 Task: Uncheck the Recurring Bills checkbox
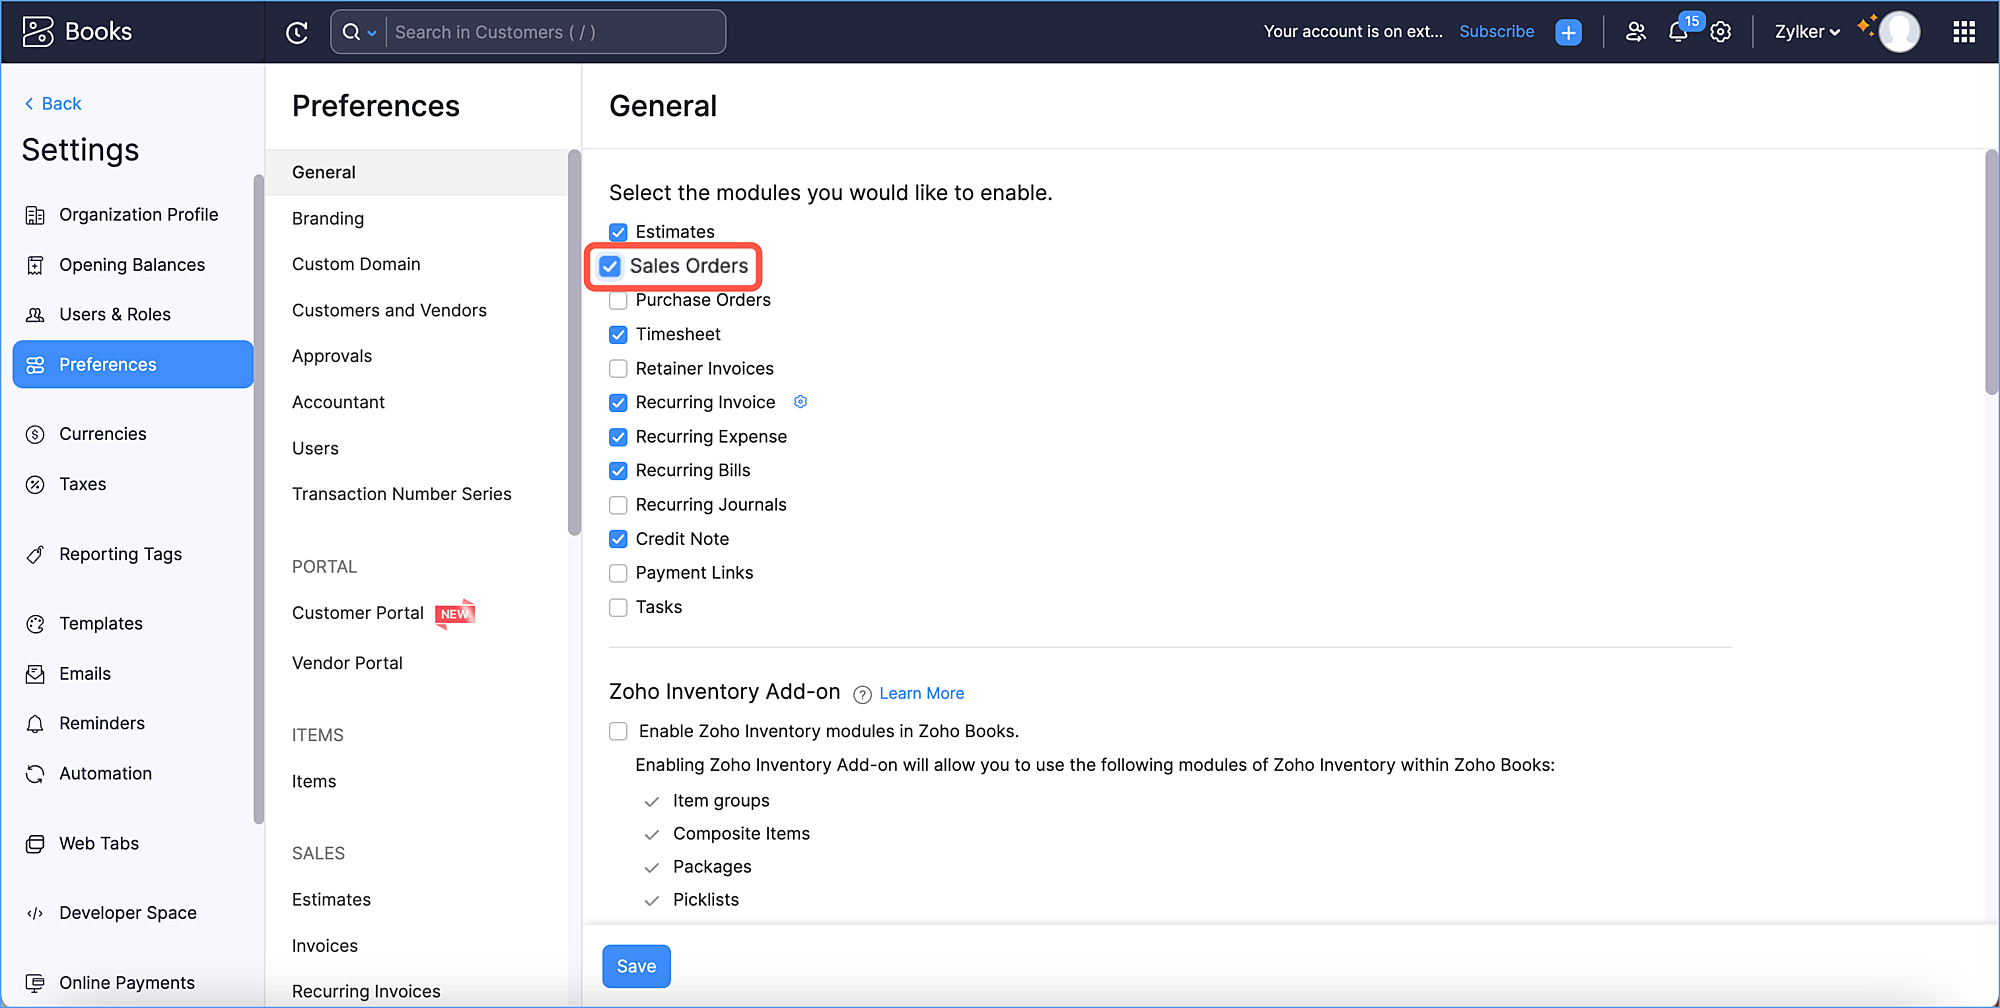point(618,470)
